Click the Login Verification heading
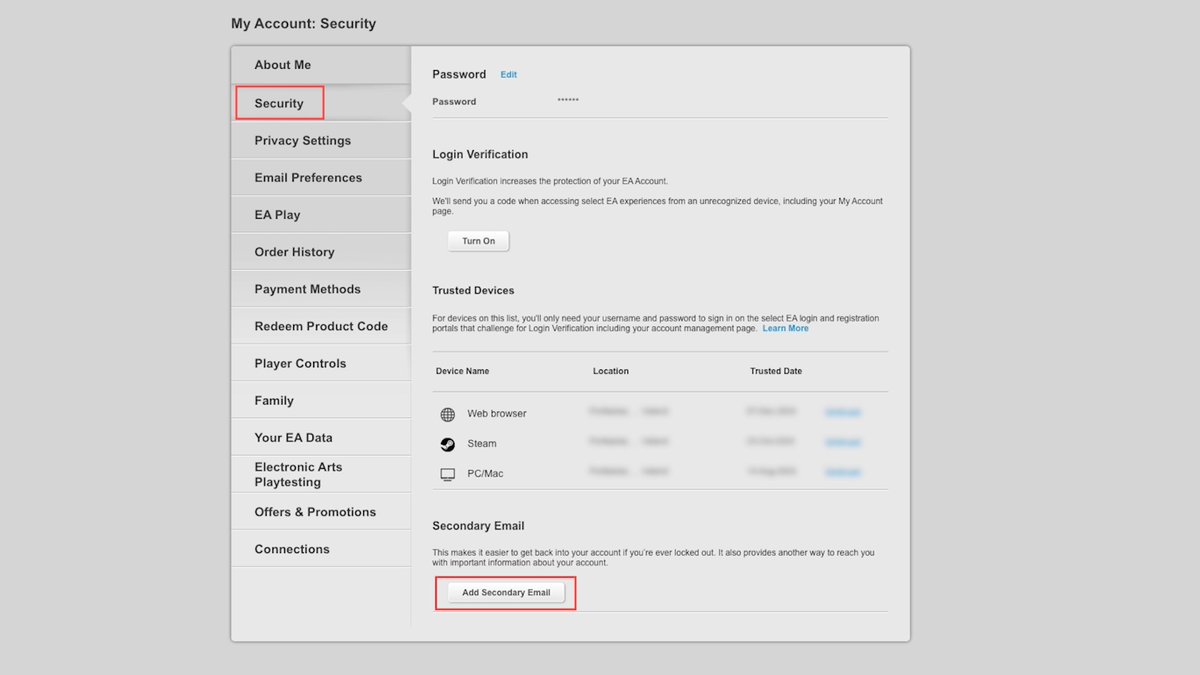Image resolution: width=1200 pixels, height=675 pixels. pyautogui.click(x=480, y=155)
